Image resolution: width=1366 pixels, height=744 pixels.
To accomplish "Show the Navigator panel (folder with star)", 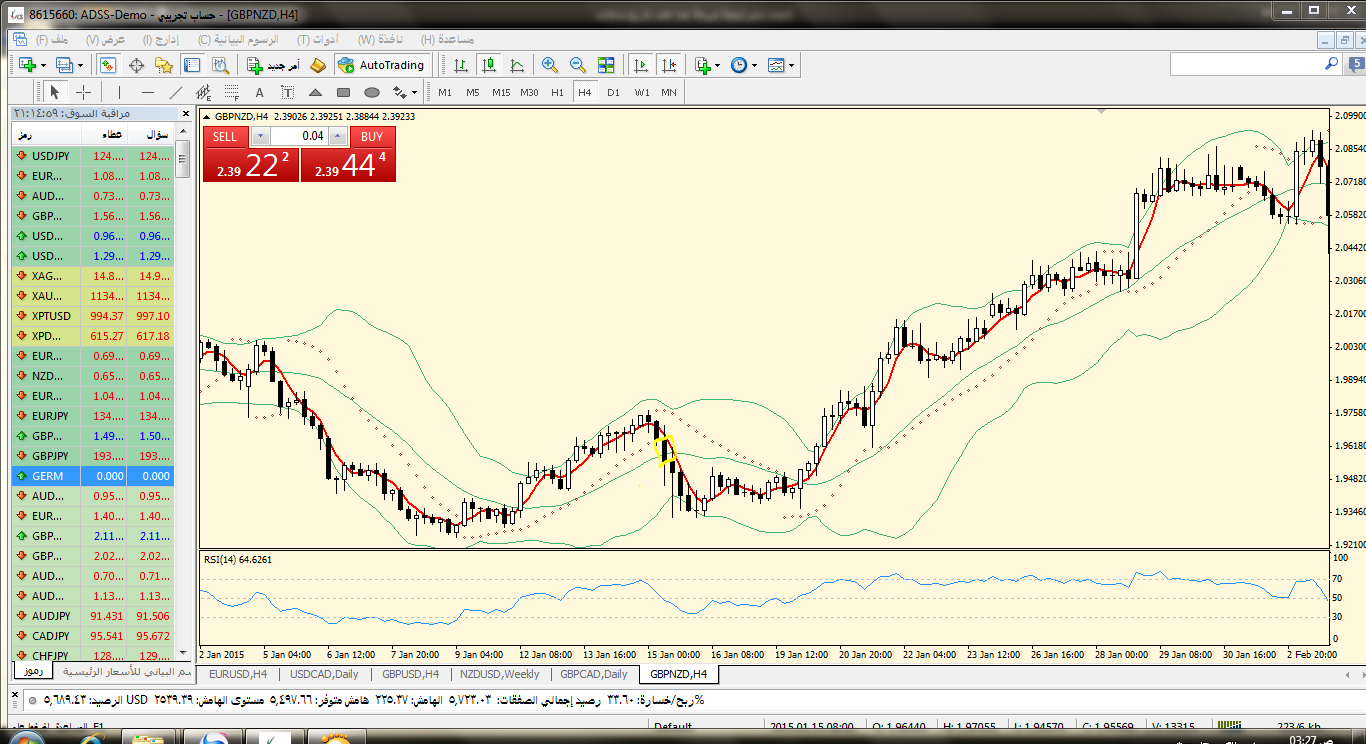I will tap(164, 65).
